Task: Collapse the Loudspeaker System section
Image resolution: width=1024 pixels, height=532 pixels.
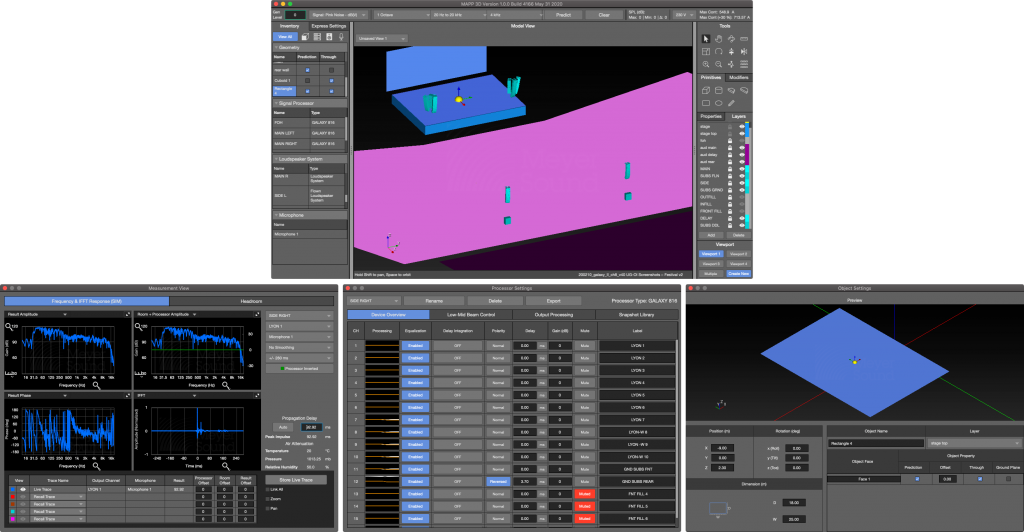Action: [276, 159]
